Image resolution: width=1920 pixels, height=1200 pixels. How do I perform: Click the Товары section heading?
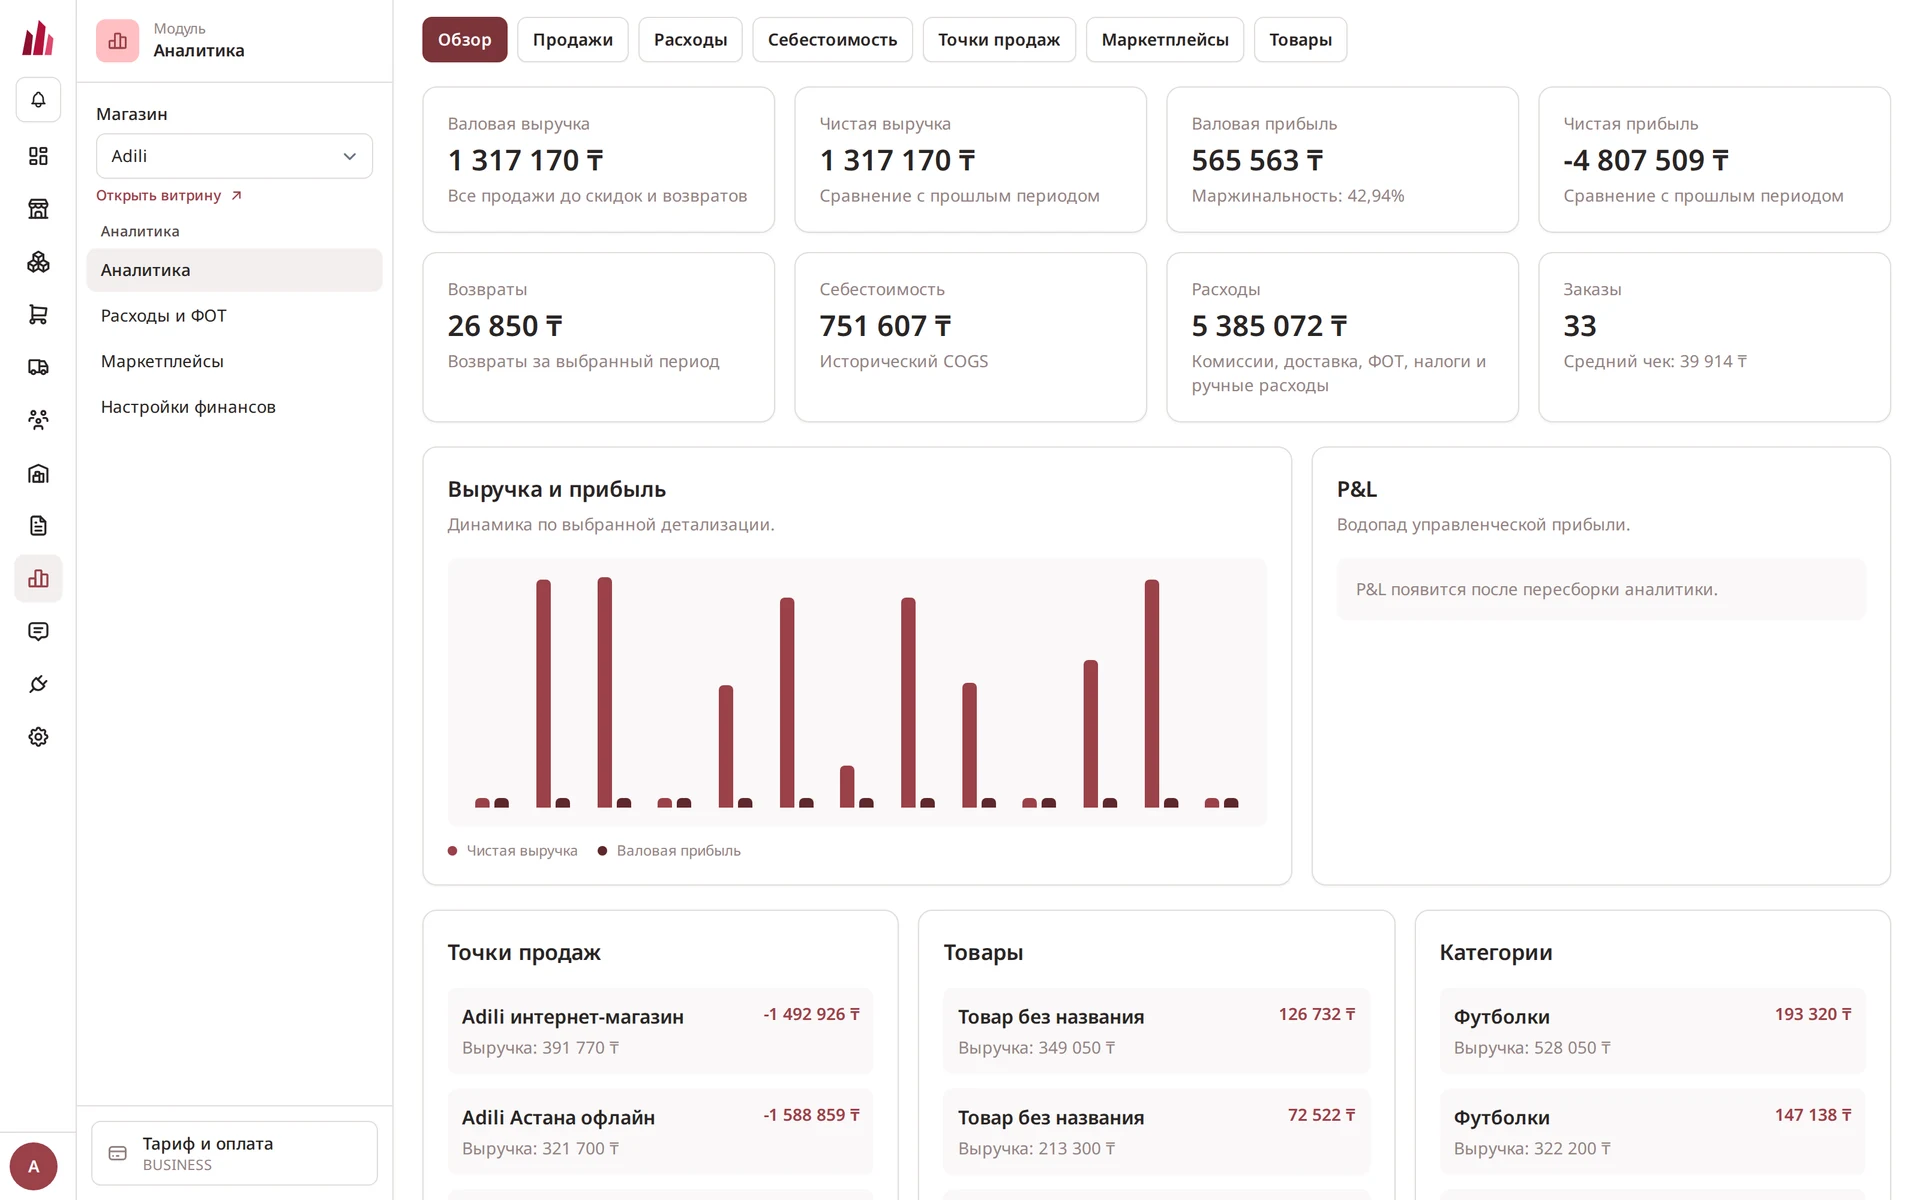point(983,953)
